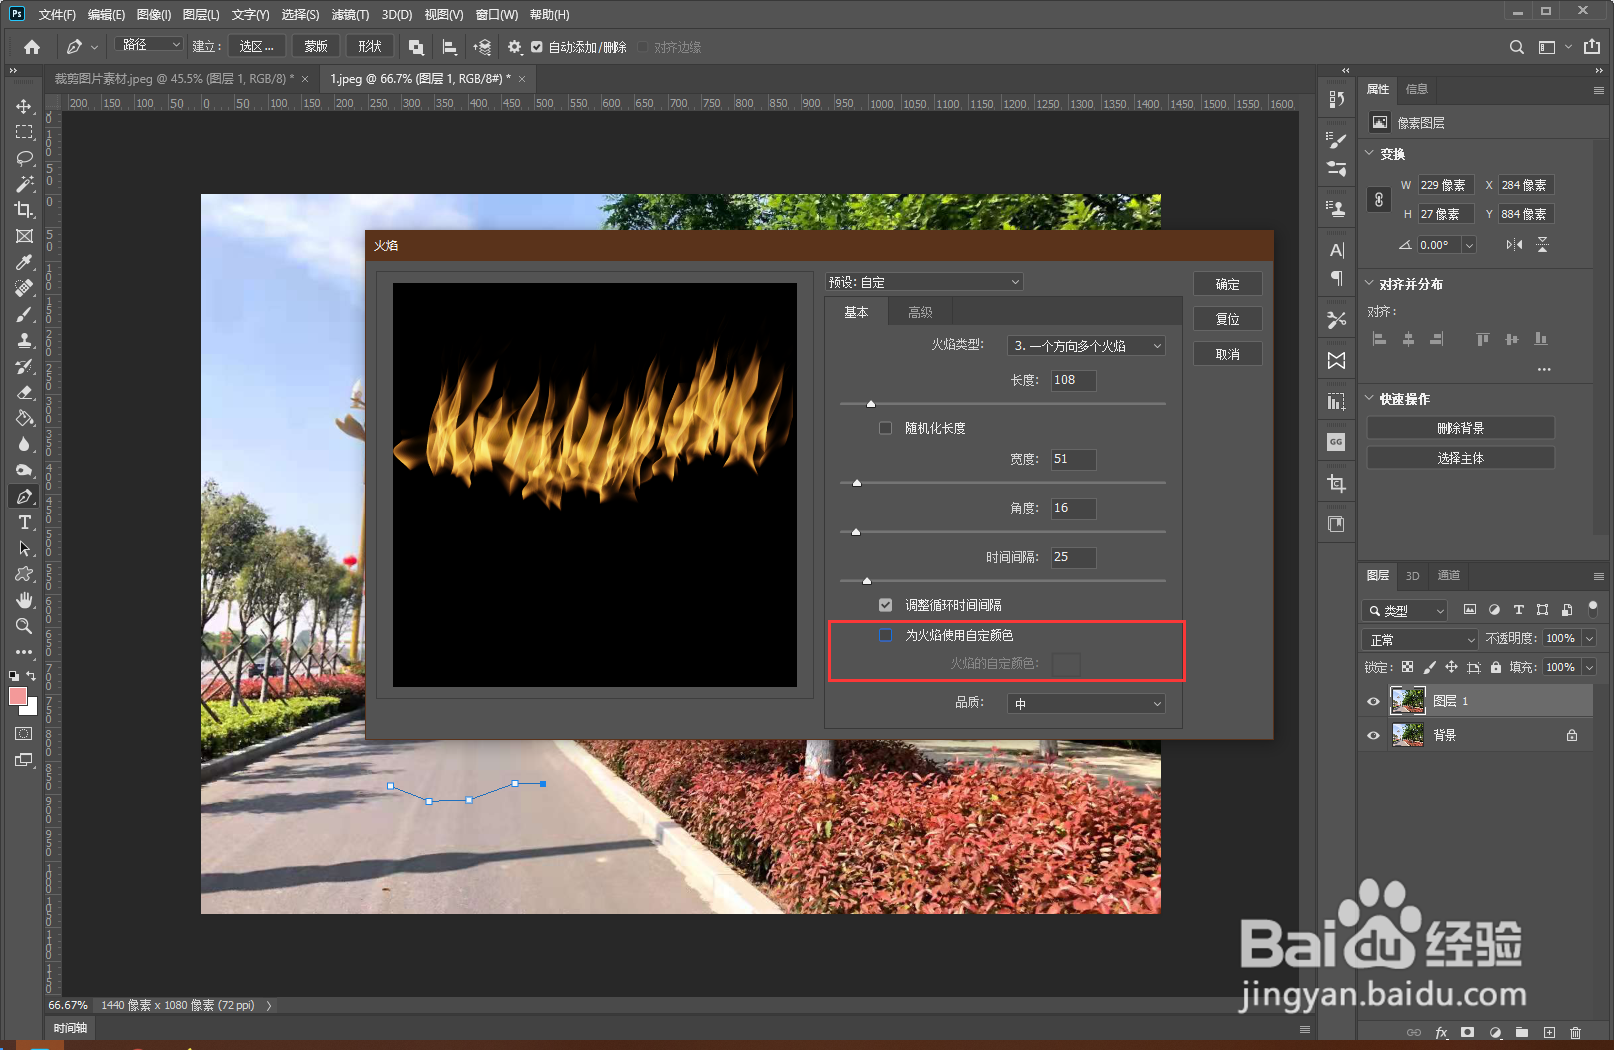
Task: Switch to the 高级 tab in flame dialog
Action: point(920,313)
